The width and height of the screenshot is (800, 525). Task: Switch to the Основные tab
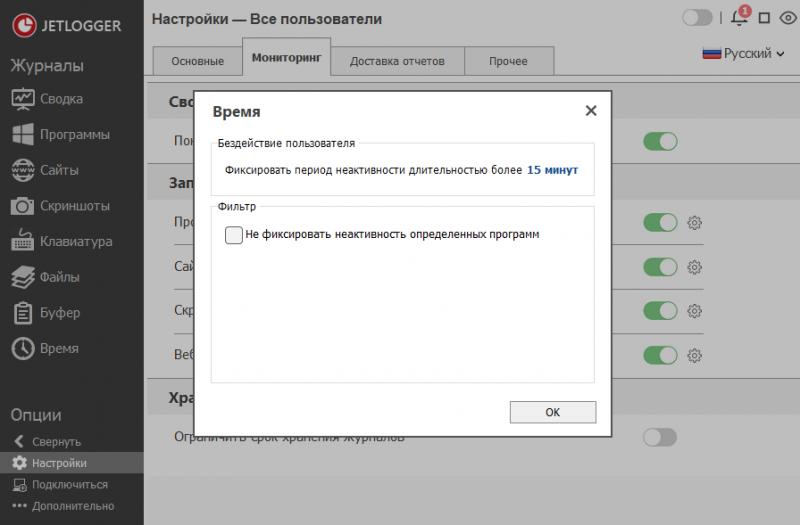tap(197, 61)
